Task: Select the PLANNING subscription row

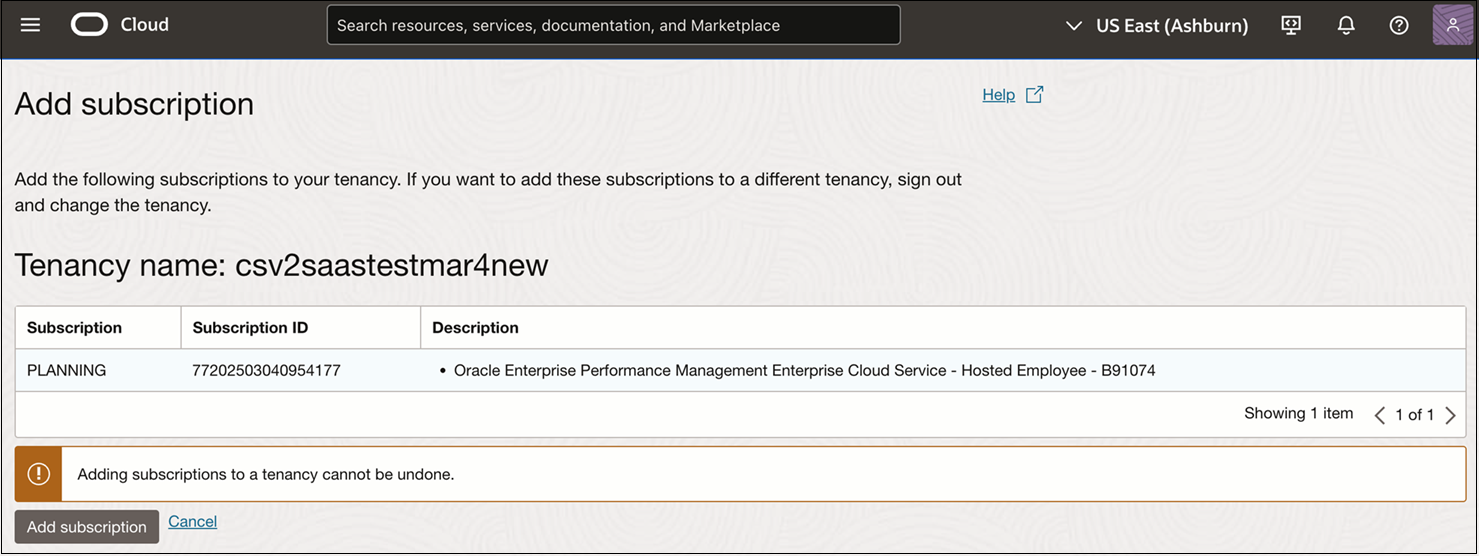Action: pyautogui.click(x=66, y=370)
